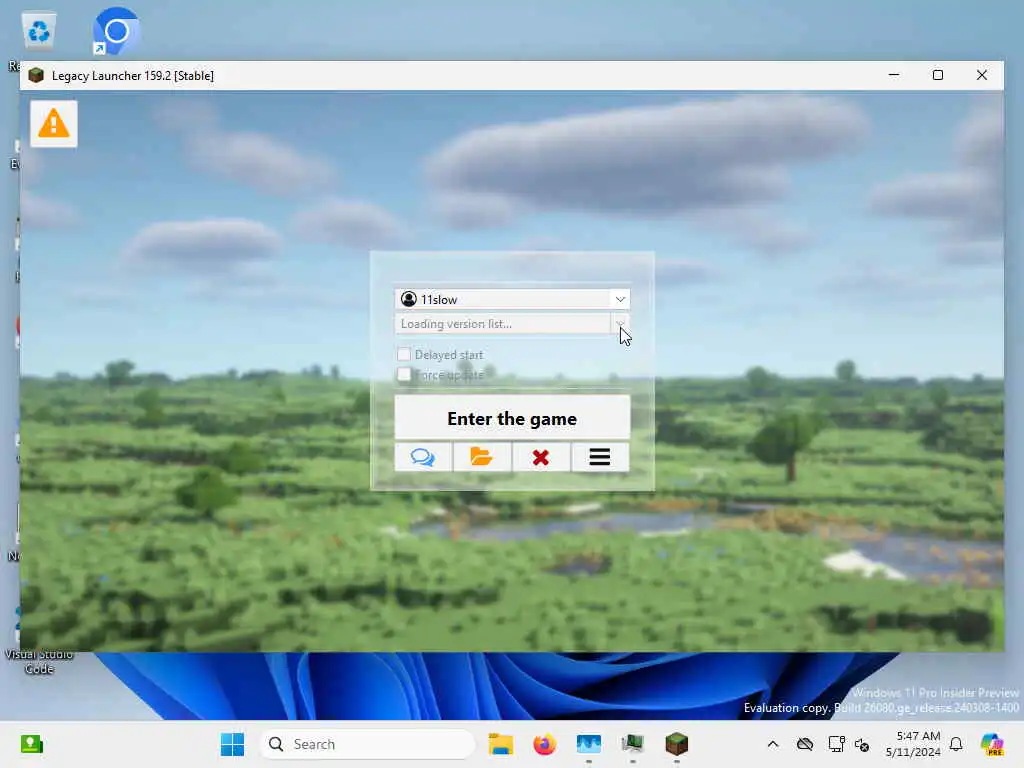Click the muted volume tray icon

862,744
